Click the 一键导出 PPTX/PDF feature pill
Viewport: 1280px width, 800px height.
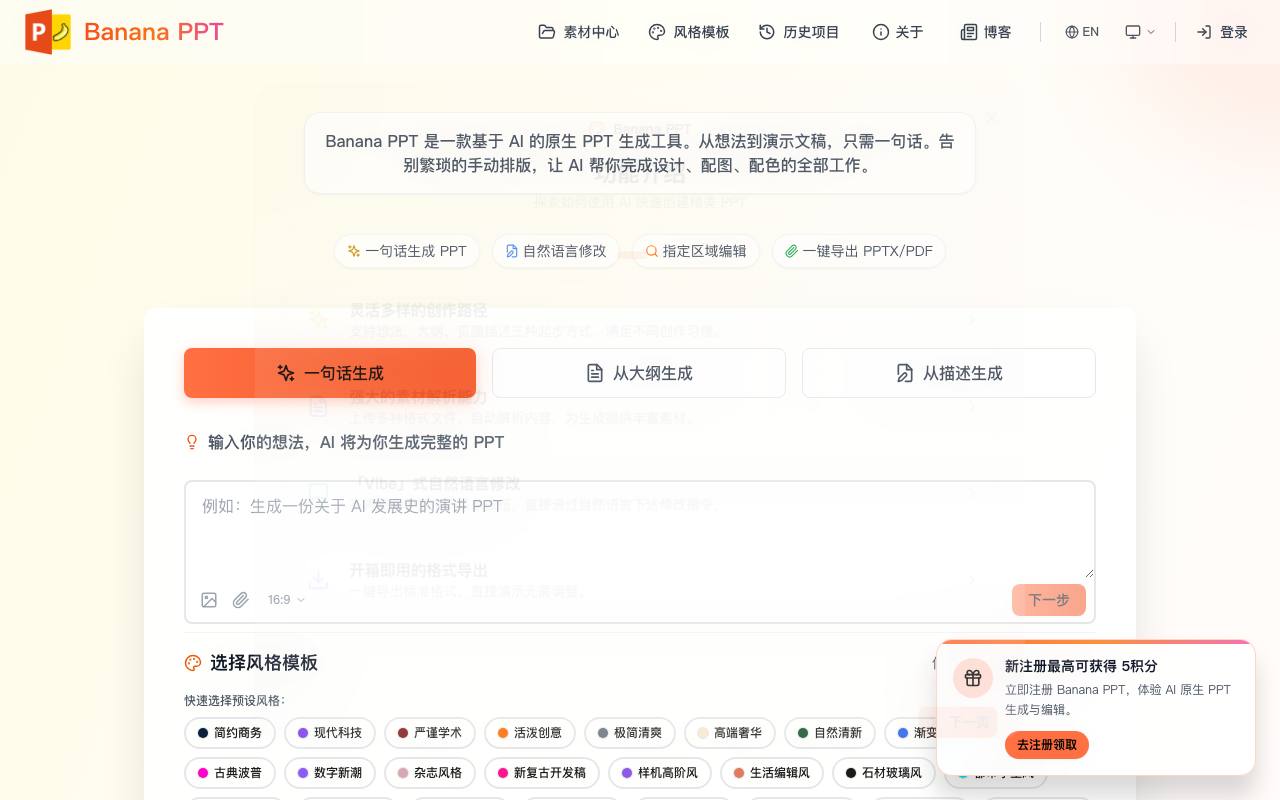coord(859,251)
